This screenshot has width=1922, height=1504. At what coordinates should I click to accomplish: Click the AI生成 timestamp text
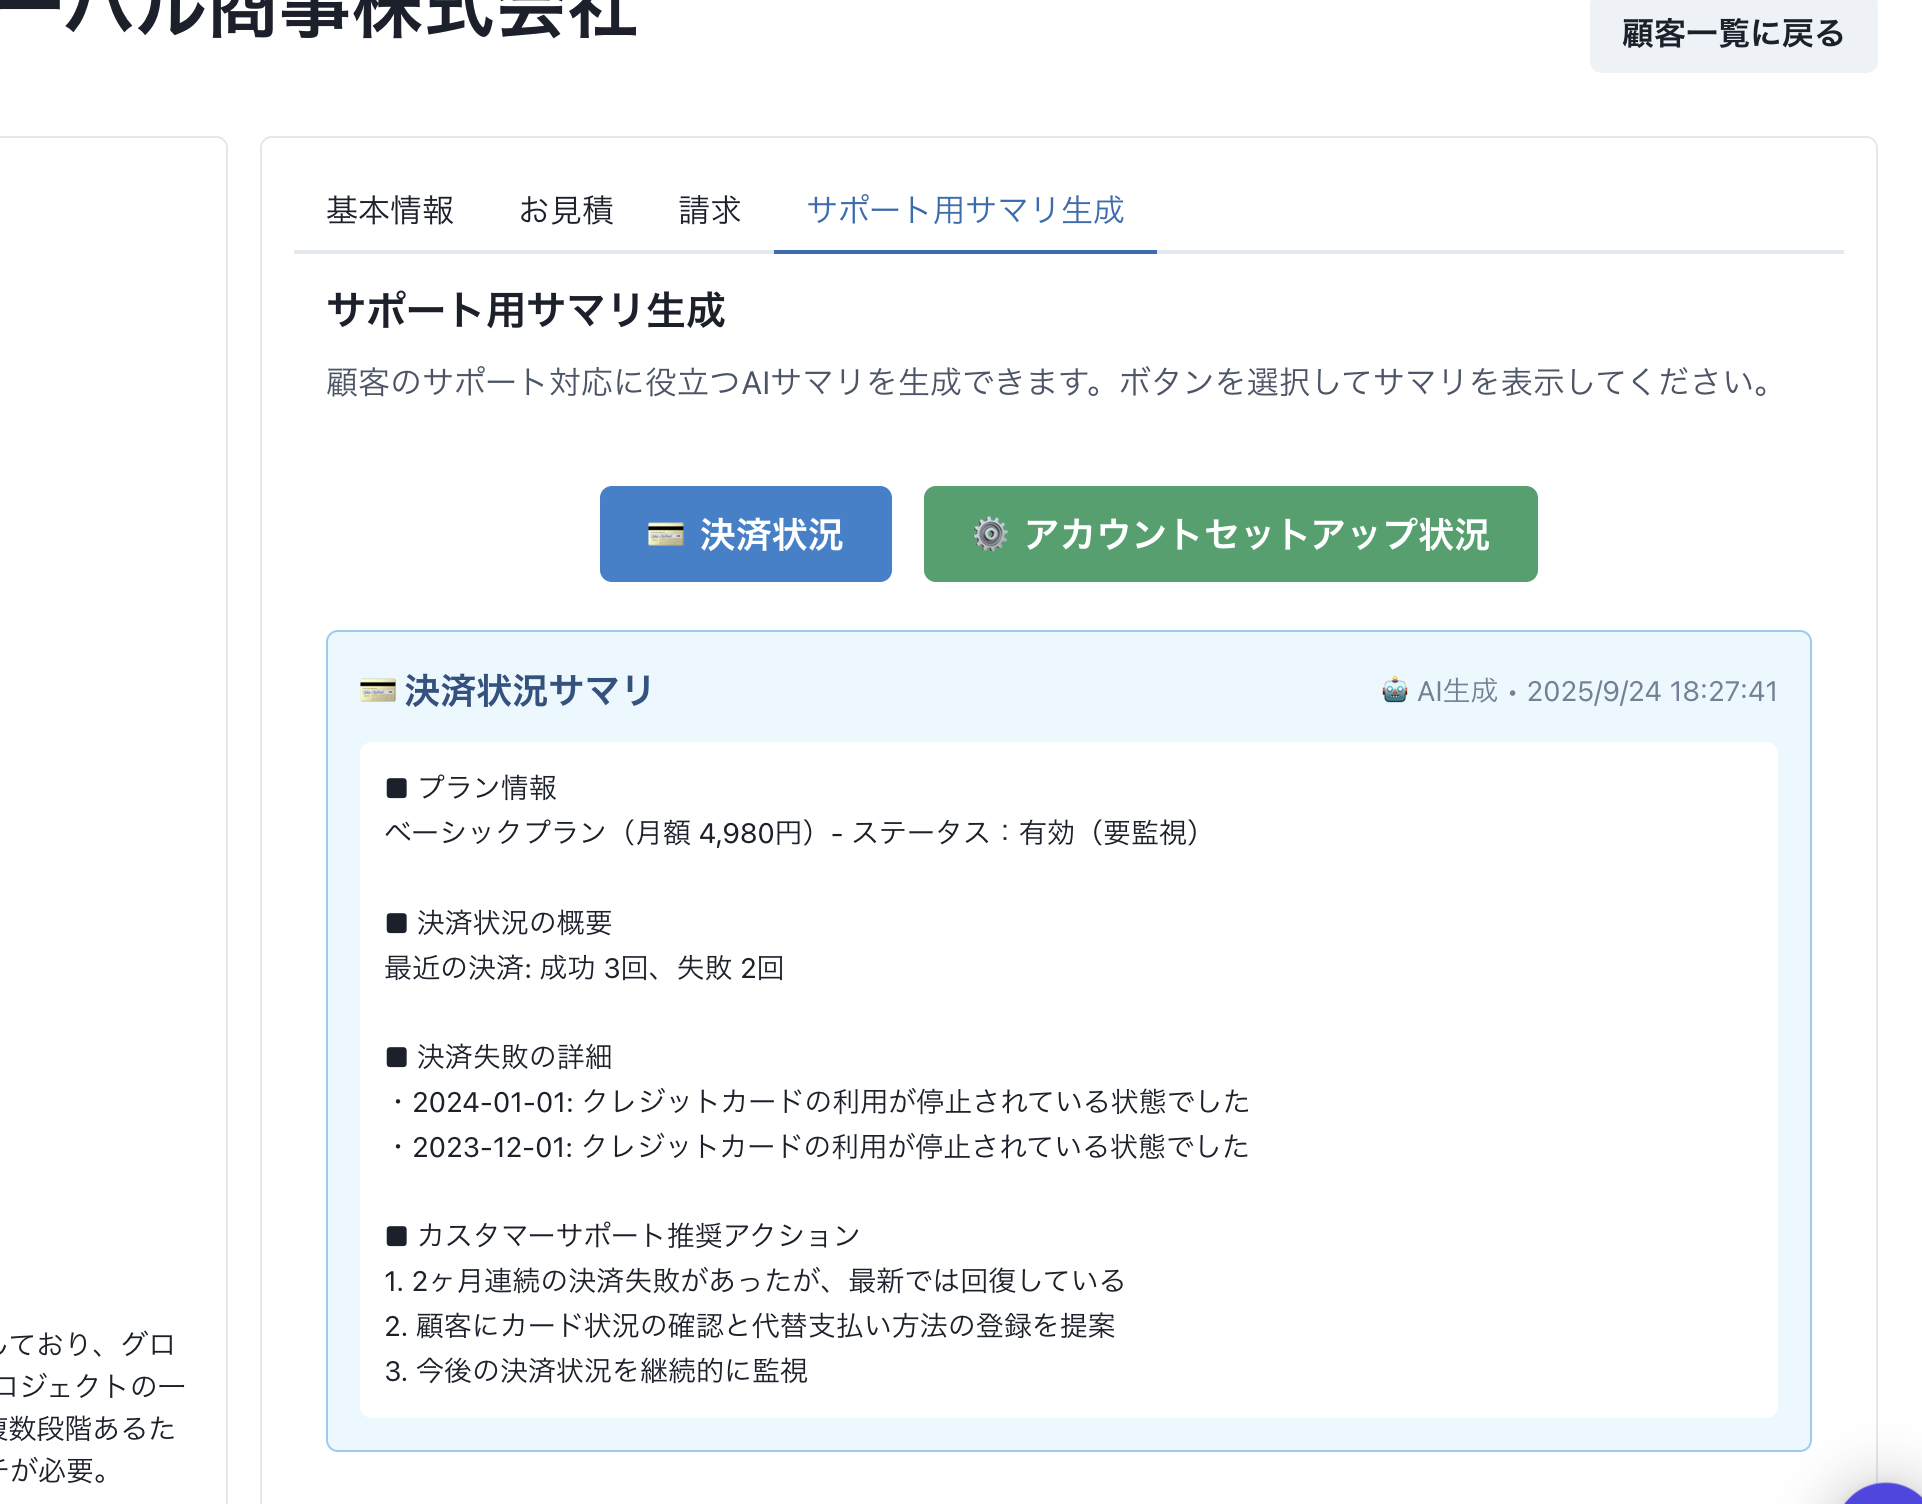1597,691
